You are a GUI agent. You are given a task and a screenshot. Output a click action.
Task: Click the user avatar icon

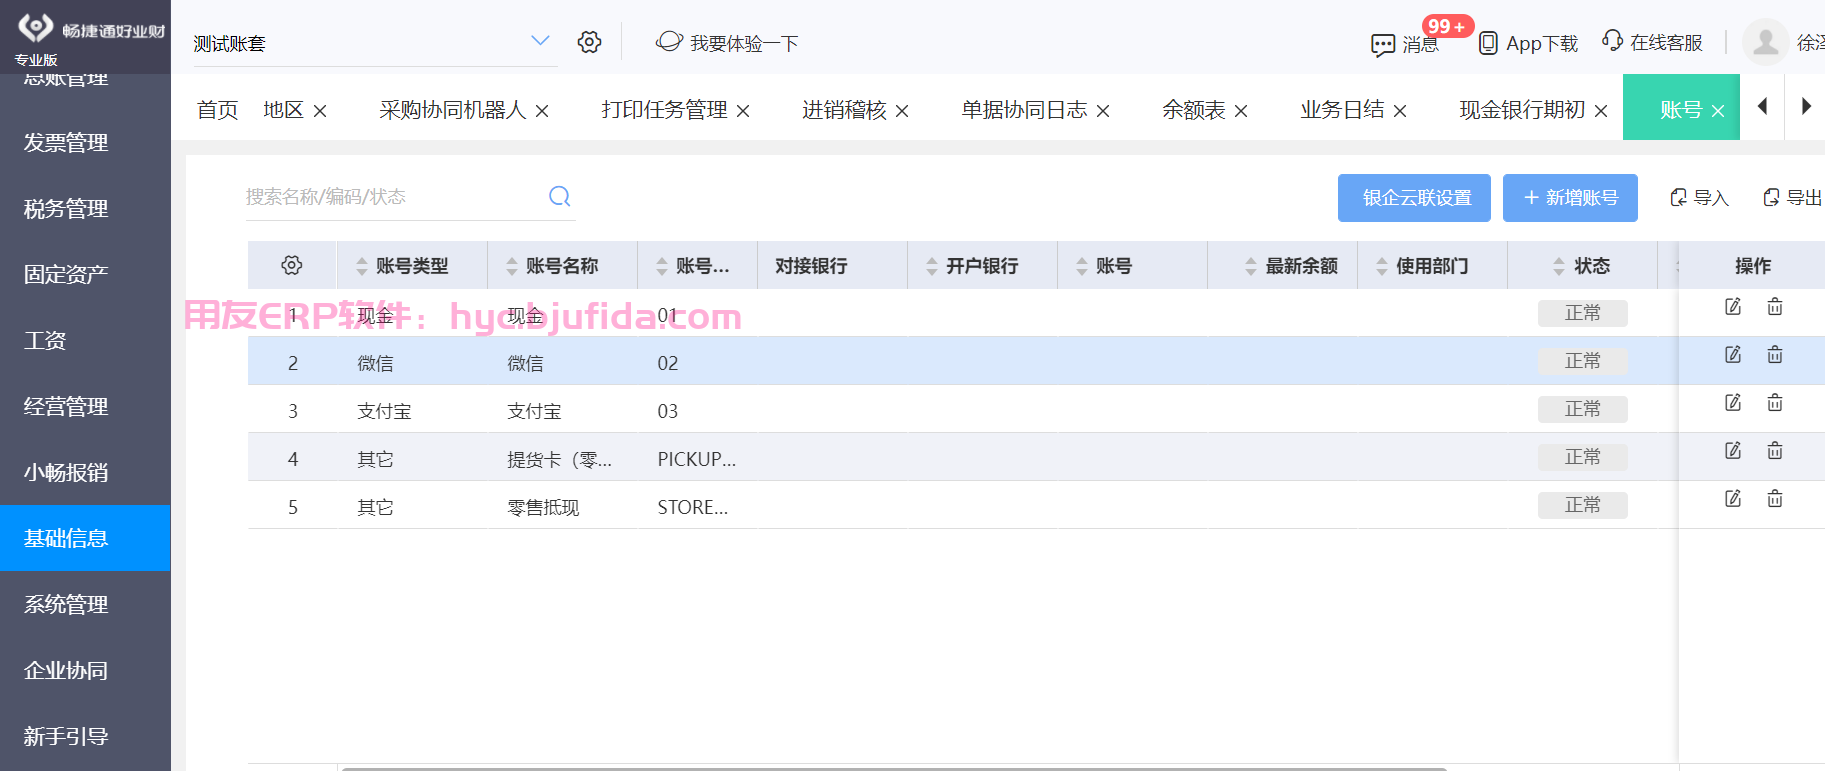1765,42
